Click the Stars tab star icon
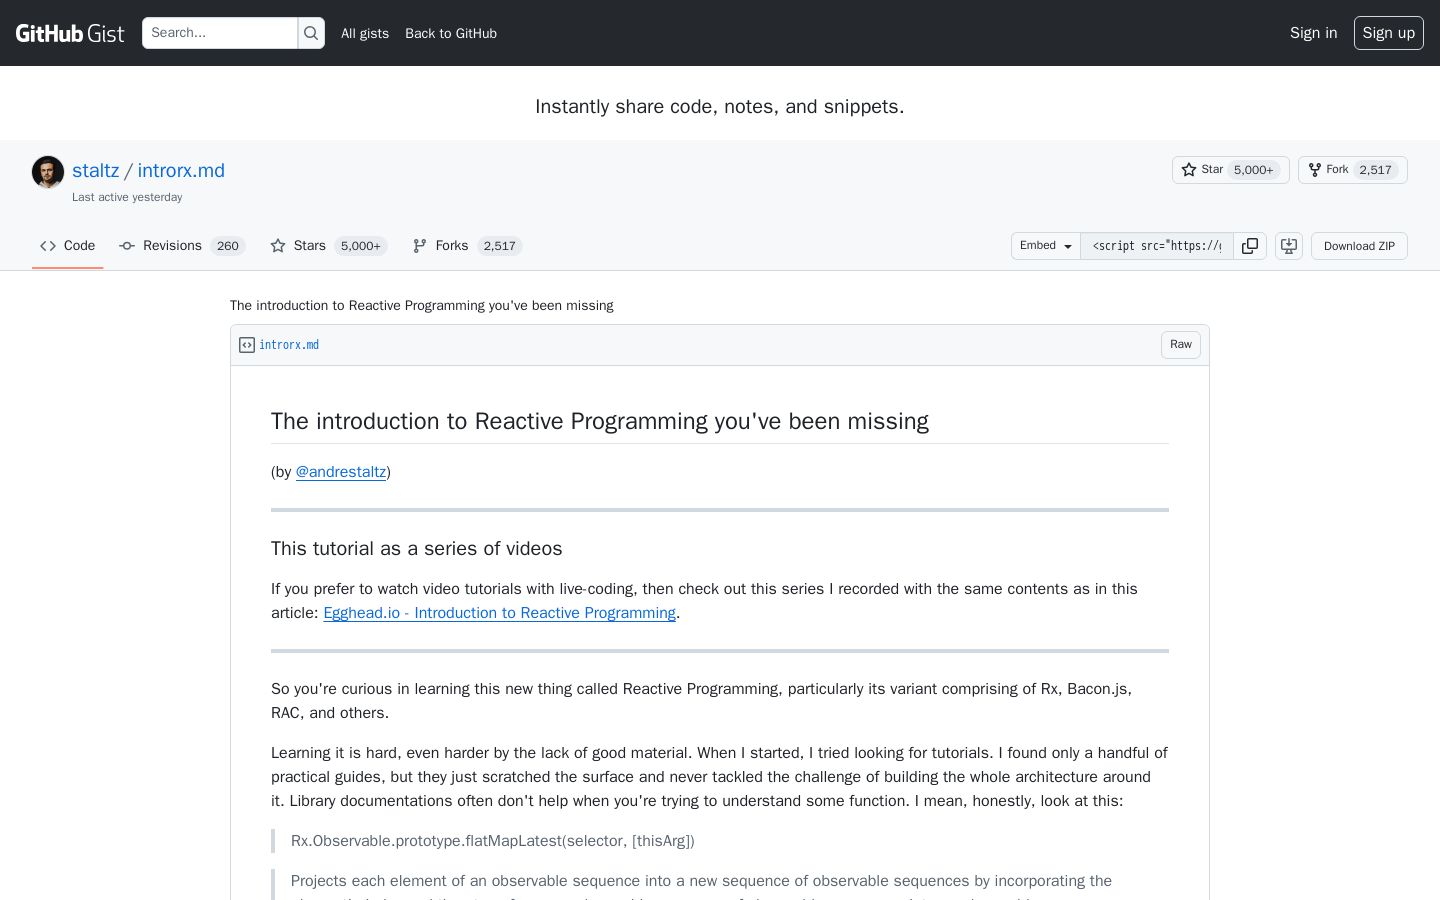1440x900 pixels. click(278, 246)
